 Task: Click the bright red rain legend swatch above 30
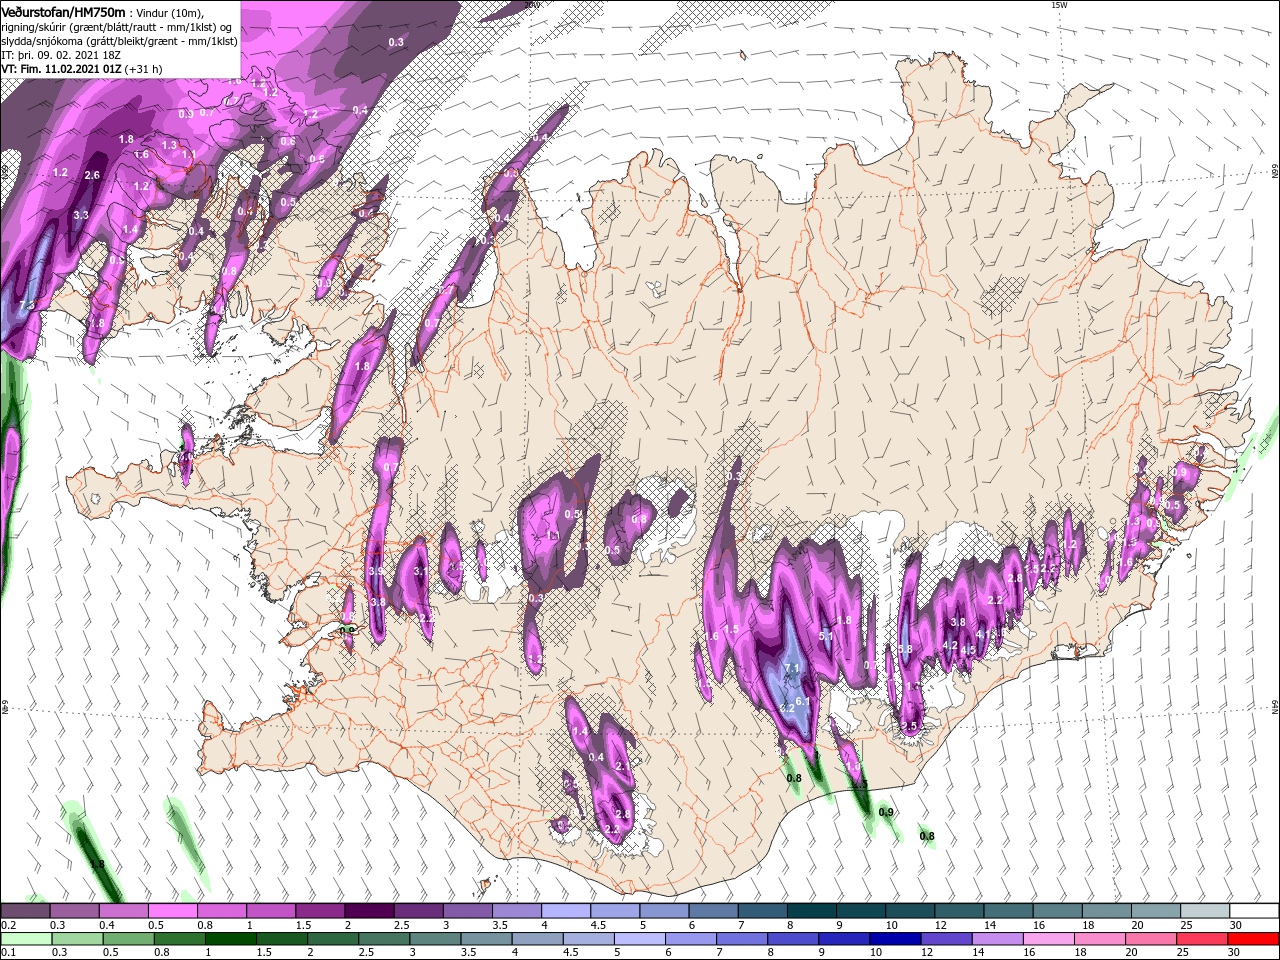point(1254,939)
